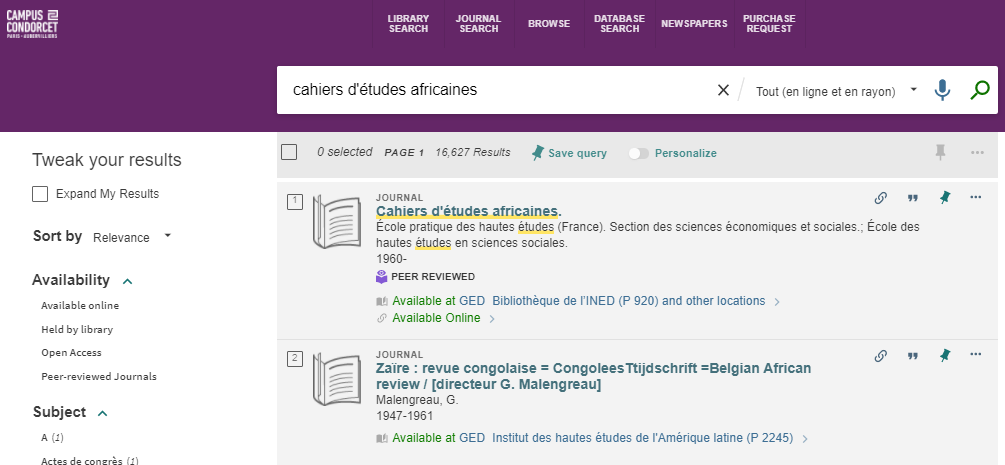Copy permalink for Cahiers d'études africaines

[x=881, y=198]
